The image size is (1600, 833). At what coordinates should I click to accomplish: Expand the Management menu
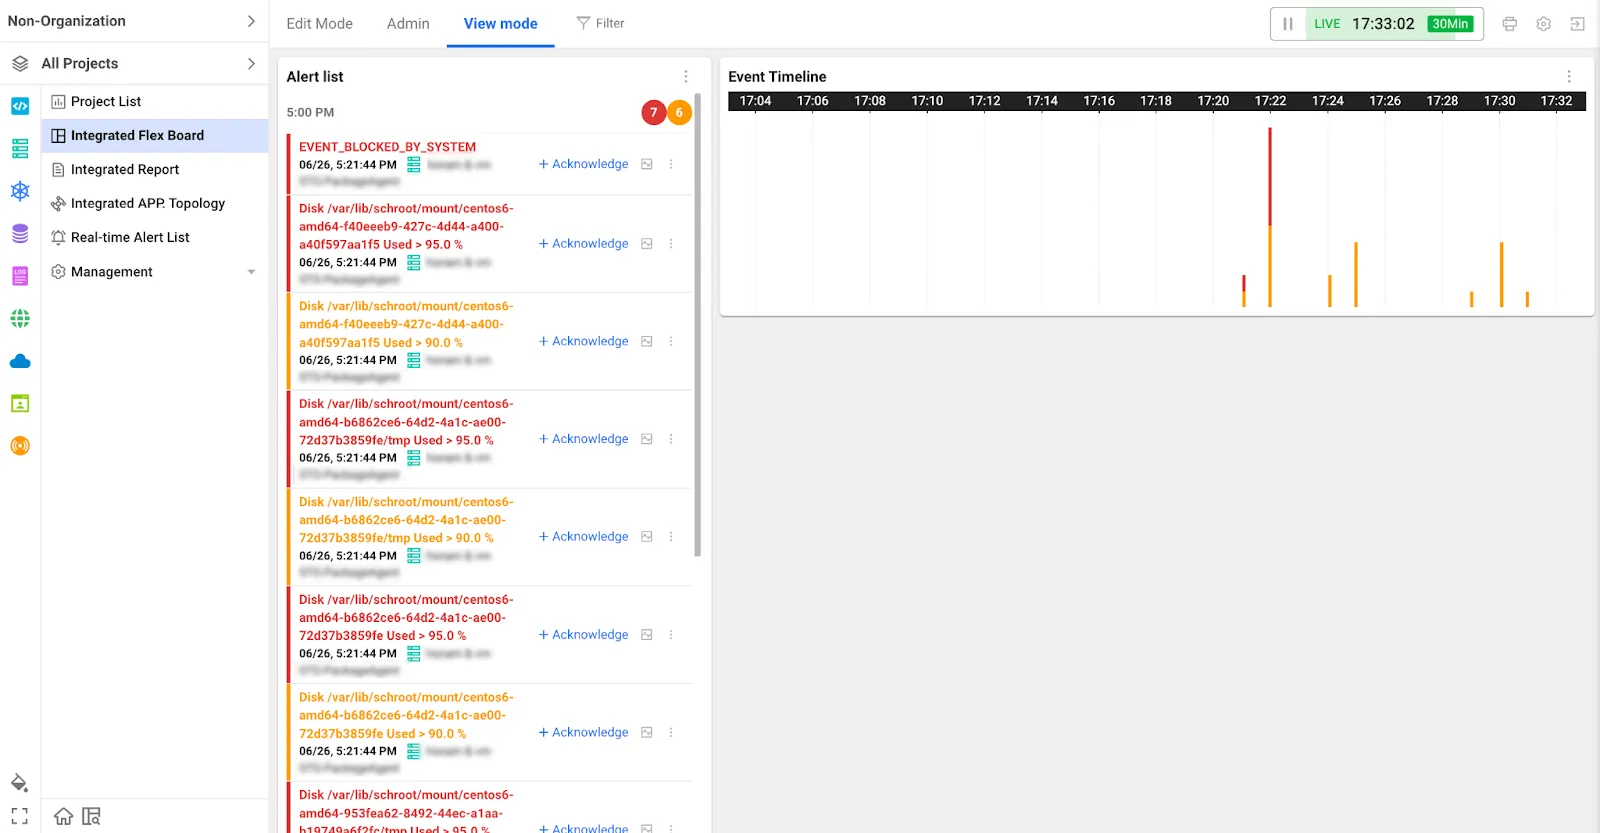154,272
